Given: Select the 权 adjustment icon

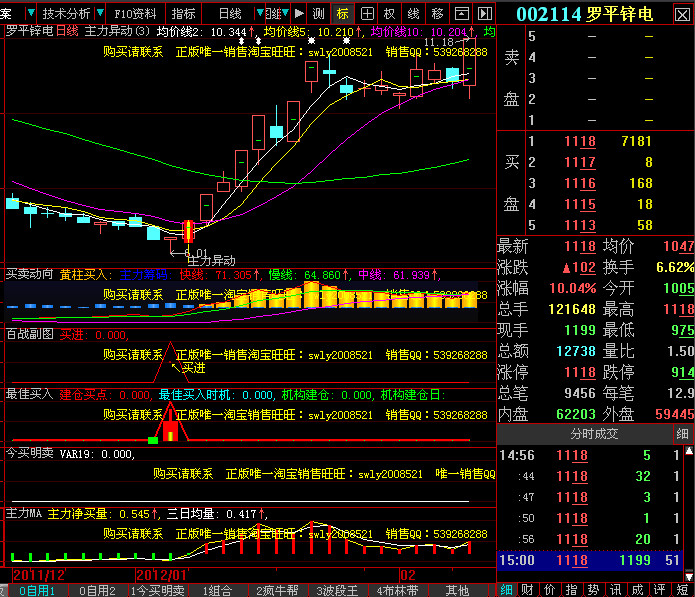Looking at the screenshot, I should coord(390,13).
